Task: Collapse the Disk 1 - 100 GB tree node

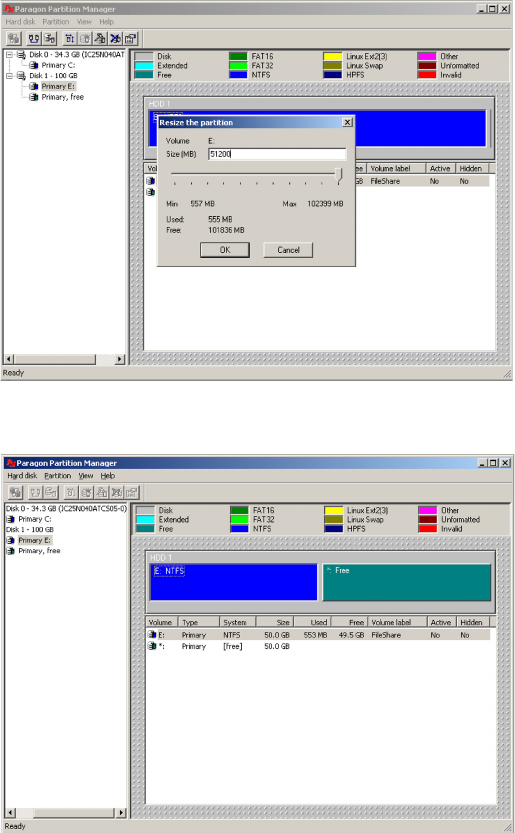Action: pos(9,75)
